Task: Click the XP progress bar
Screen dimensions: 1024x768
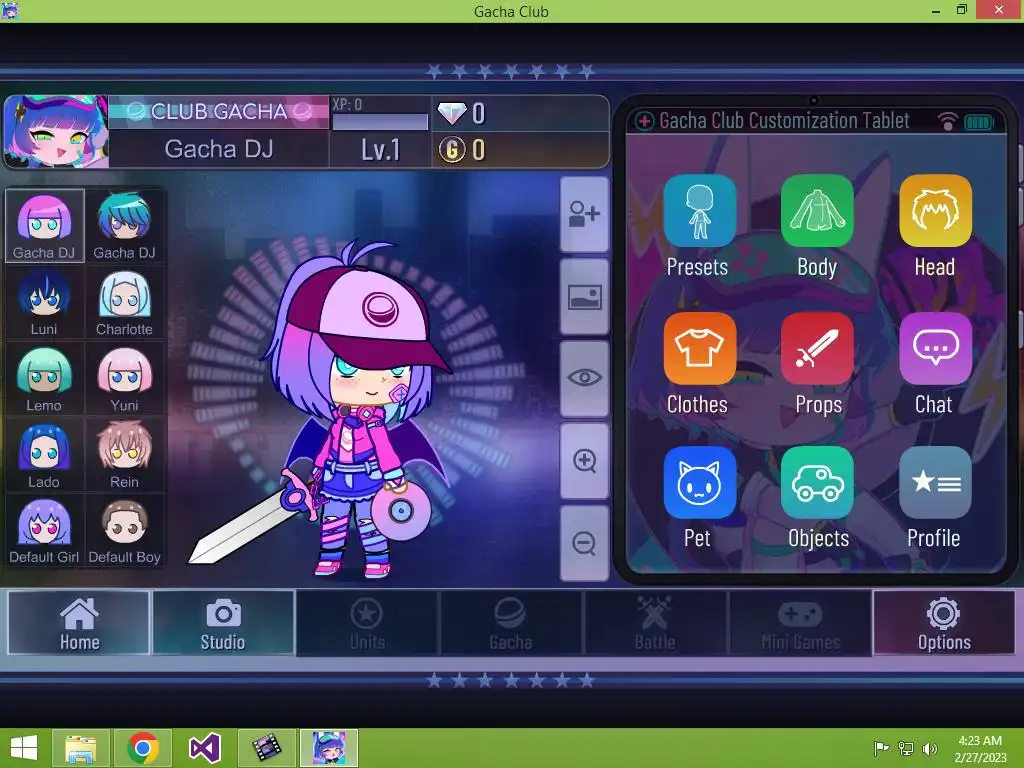Action: pos(380,121)
